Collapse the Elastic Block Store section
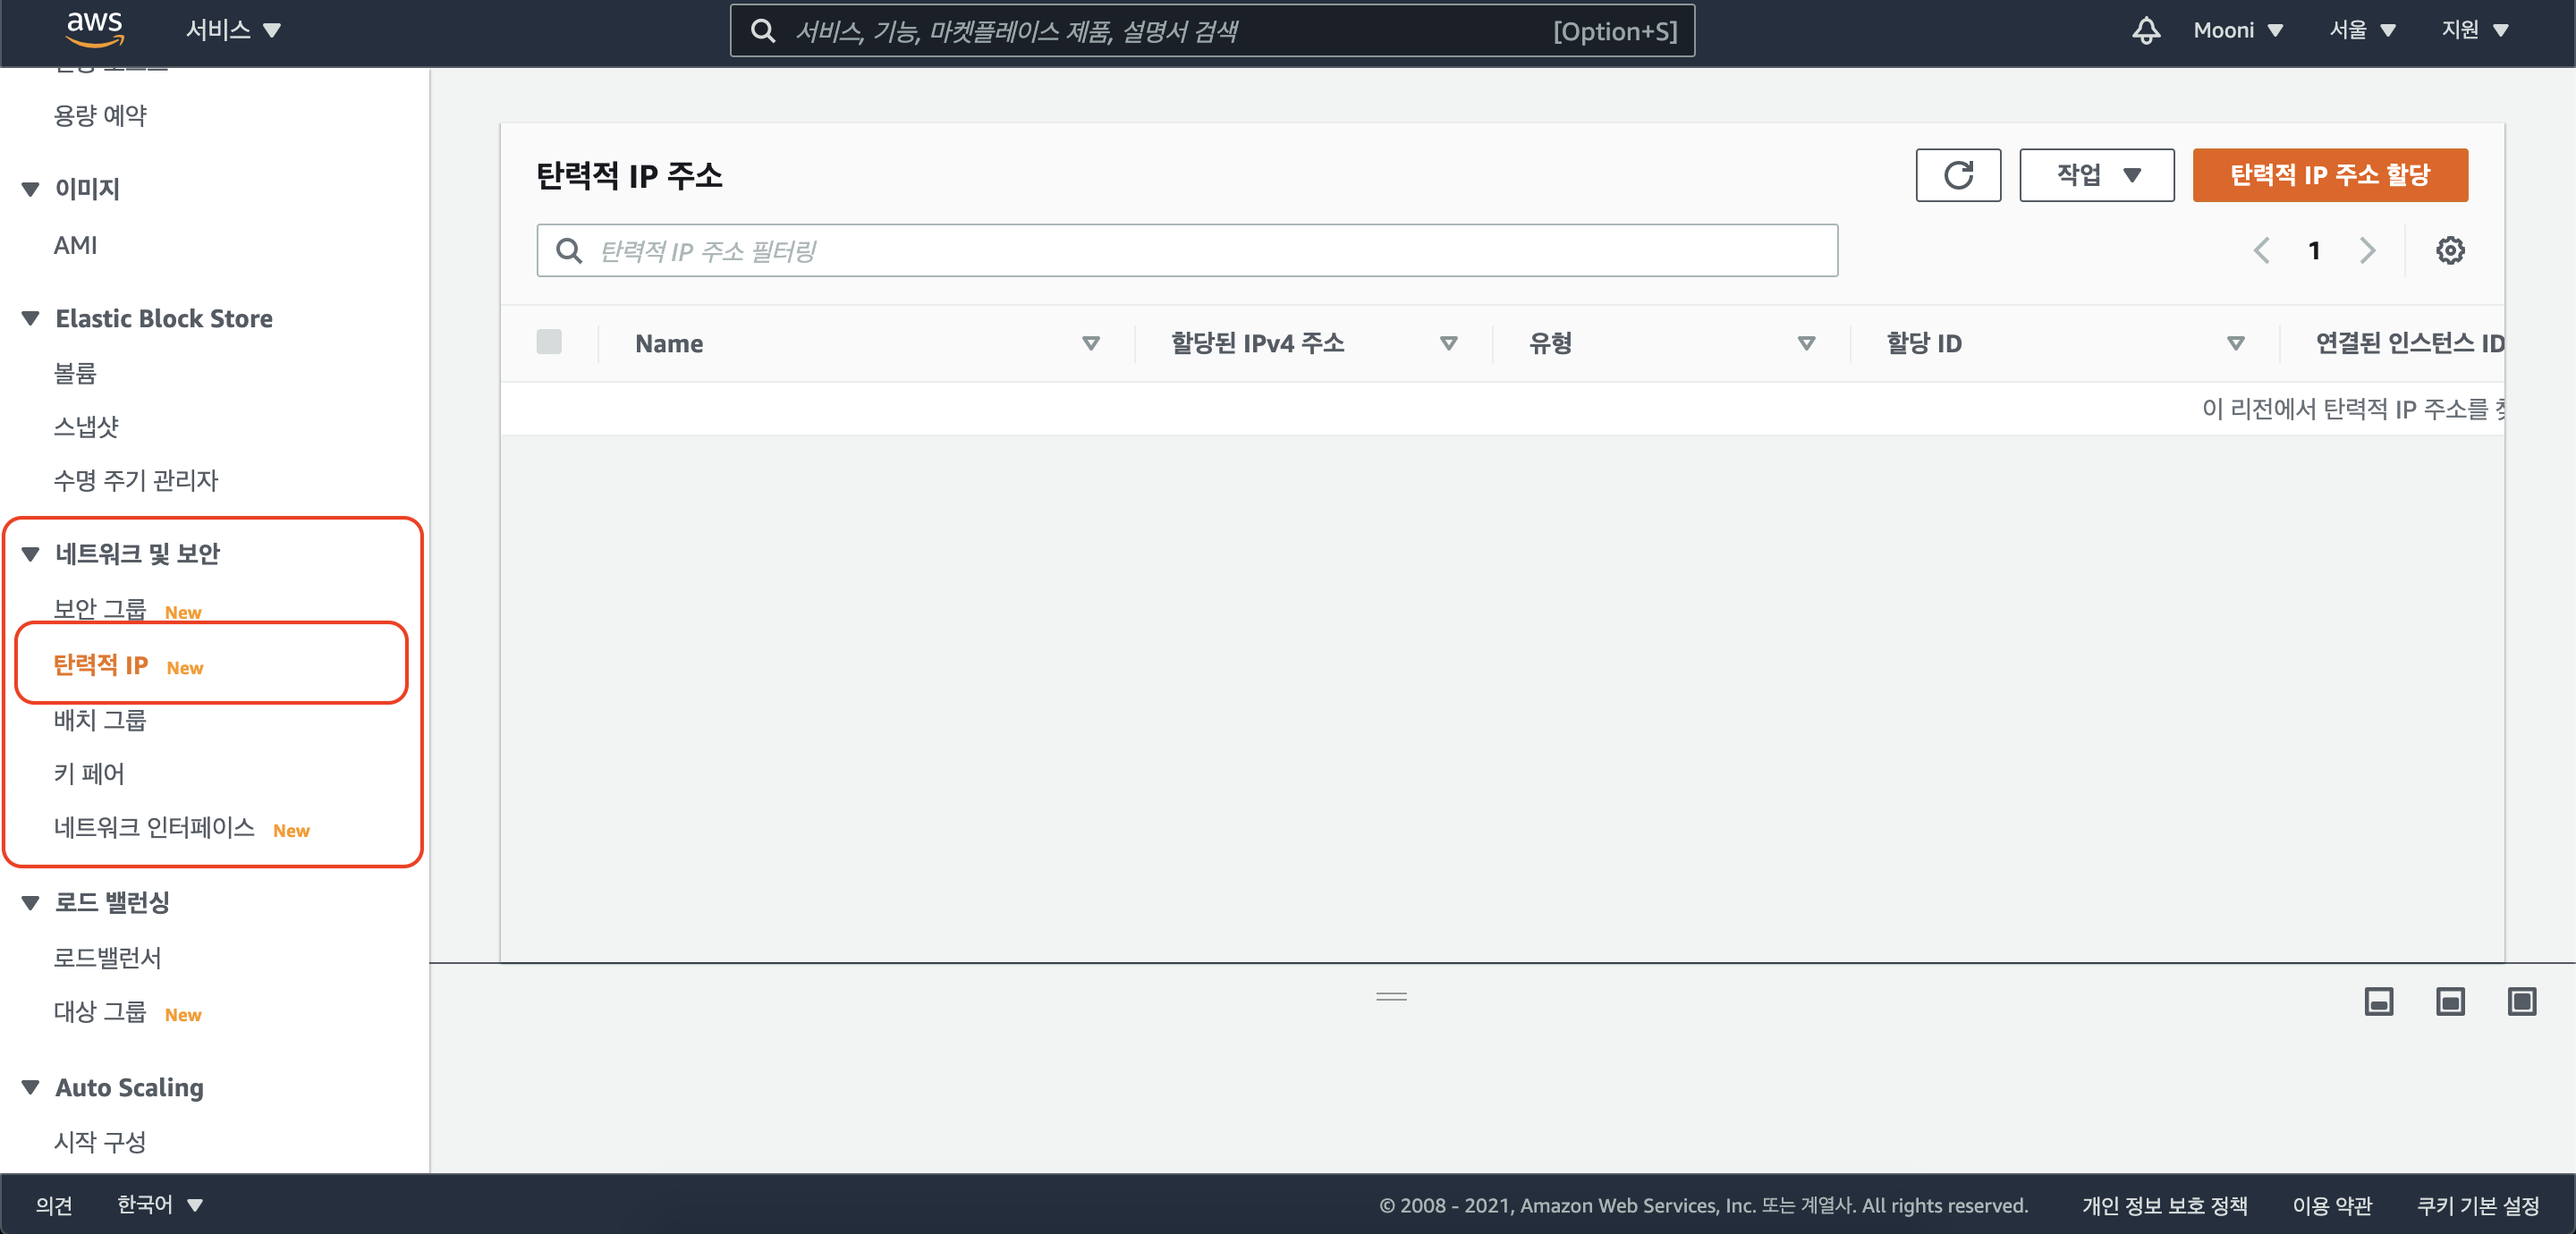 31,318
